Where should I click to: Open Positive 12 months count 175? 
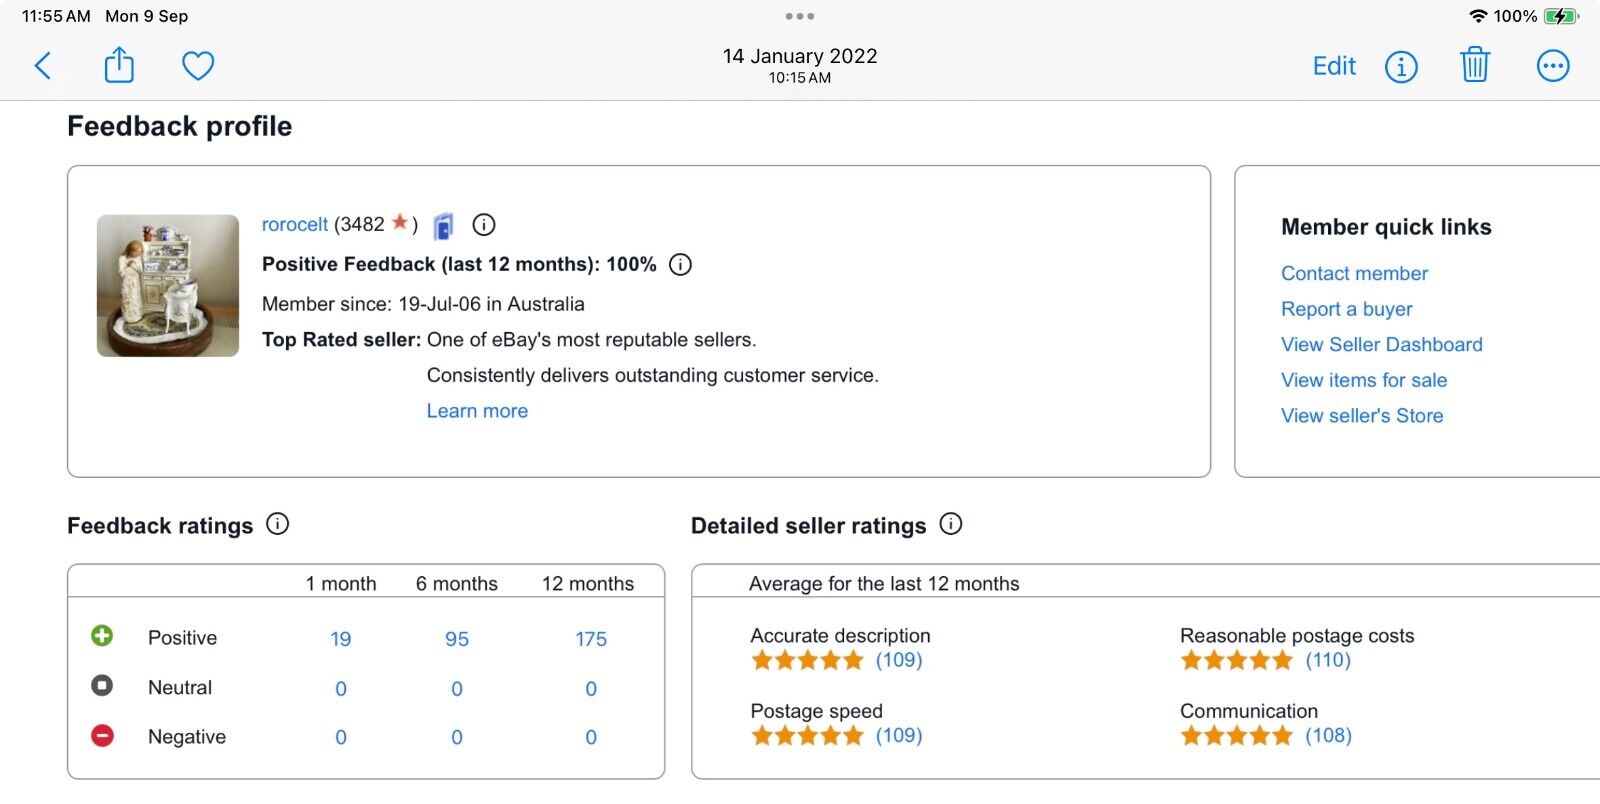point(591,639)
